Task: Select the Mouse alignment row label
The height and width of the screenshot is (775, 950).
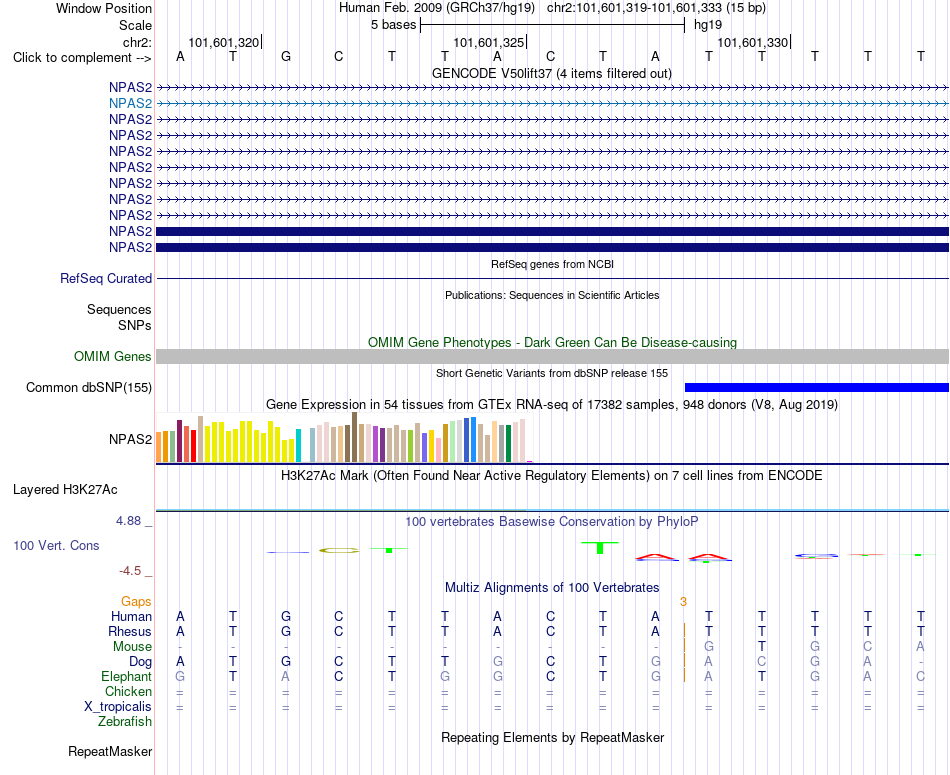Action: tap(132, 647)
